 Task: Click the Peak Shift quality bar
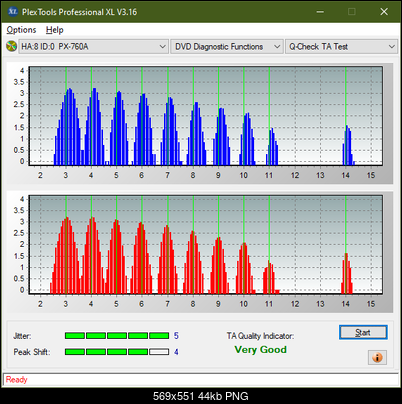[117, 352]
